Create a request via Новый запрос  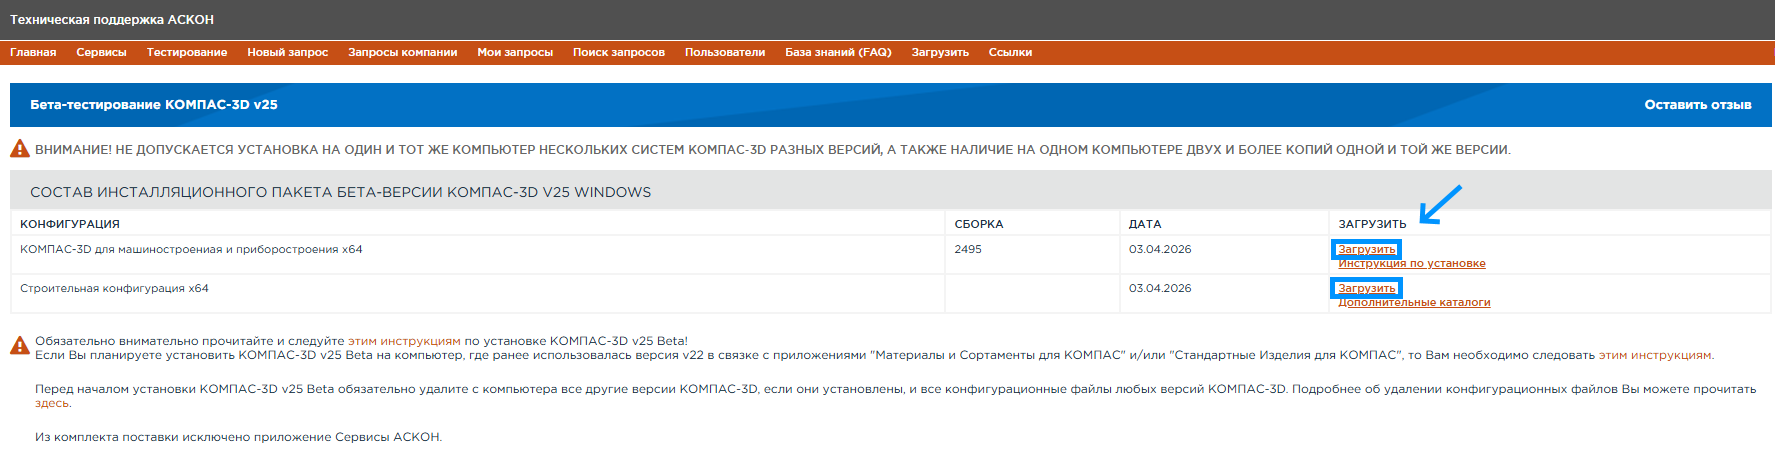click(x=287, y=52)
